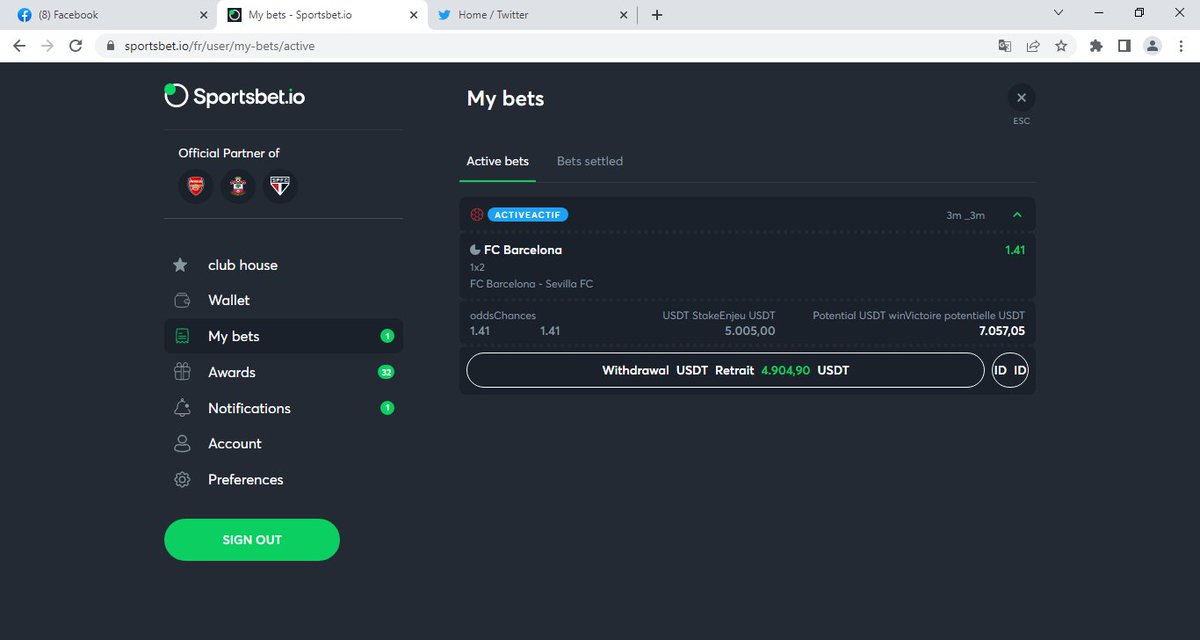
Task: Click the 3m time indicator
Action: (965, 215)
